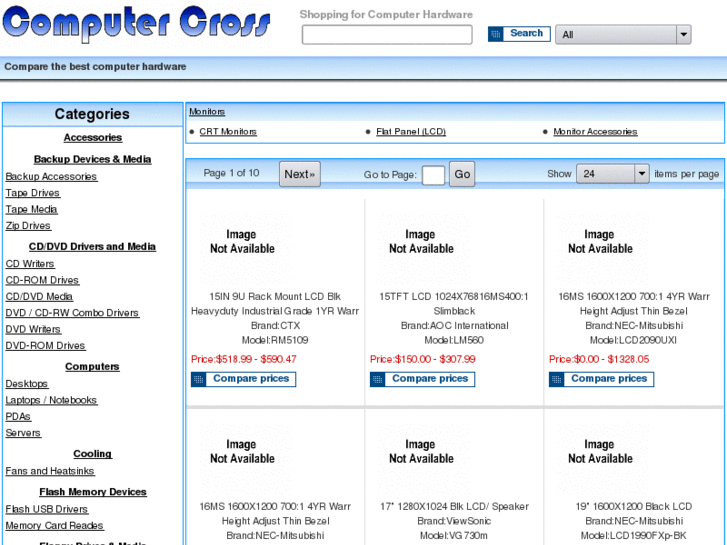This screenshot has height=545, width=727.
Task: Click the Computer Cross logo
Action: 136,23
